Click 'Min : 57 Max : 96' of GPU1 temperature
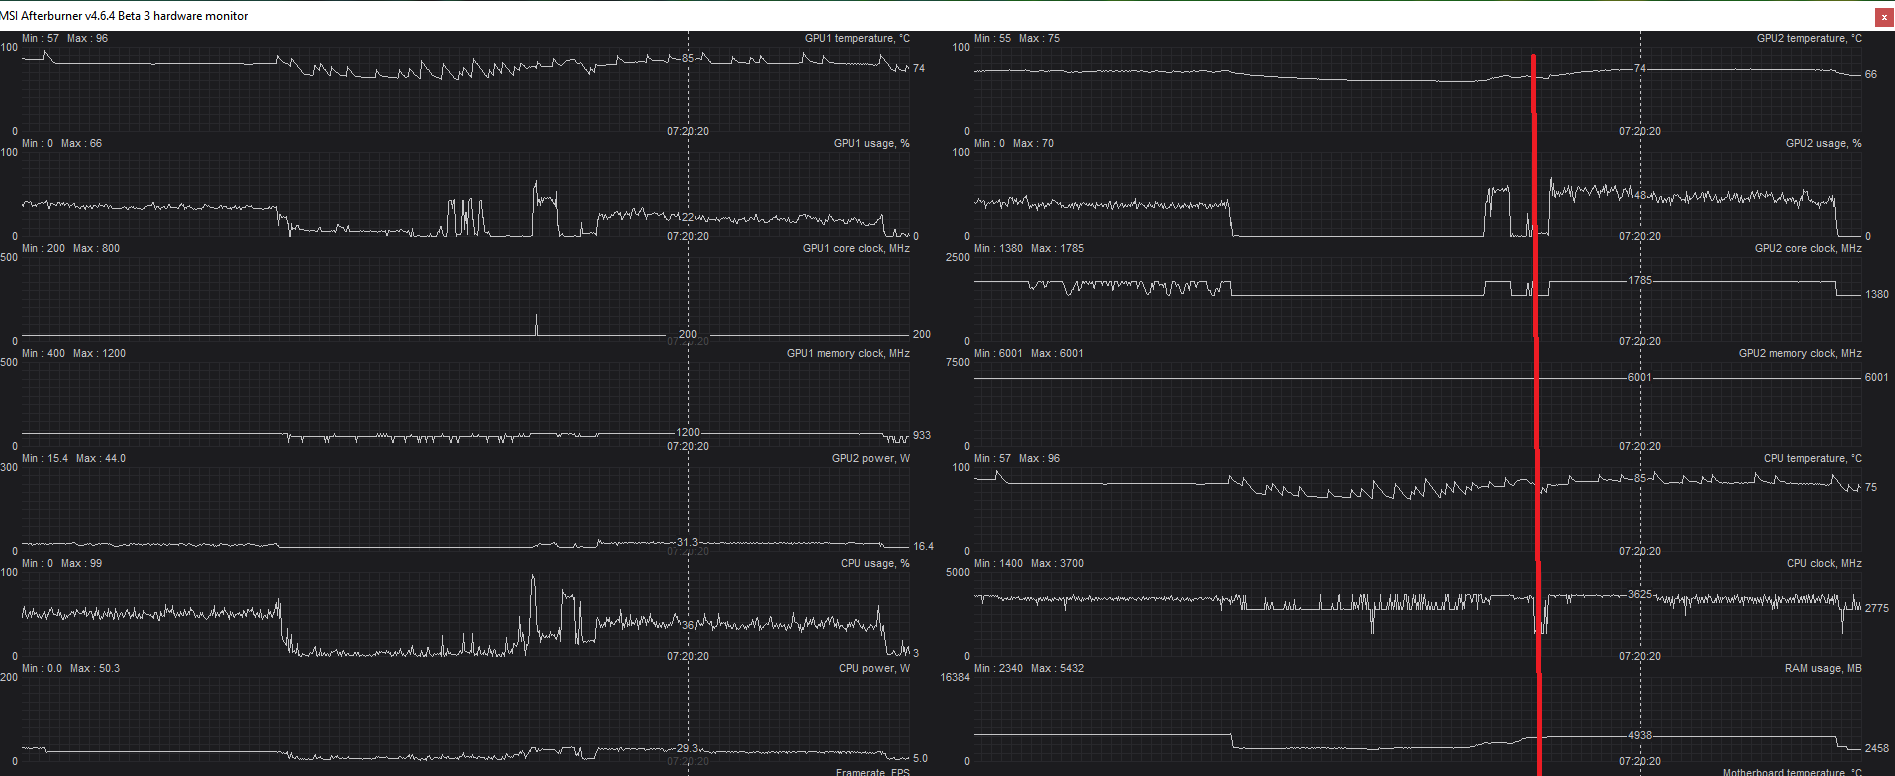 pos(65,38)
